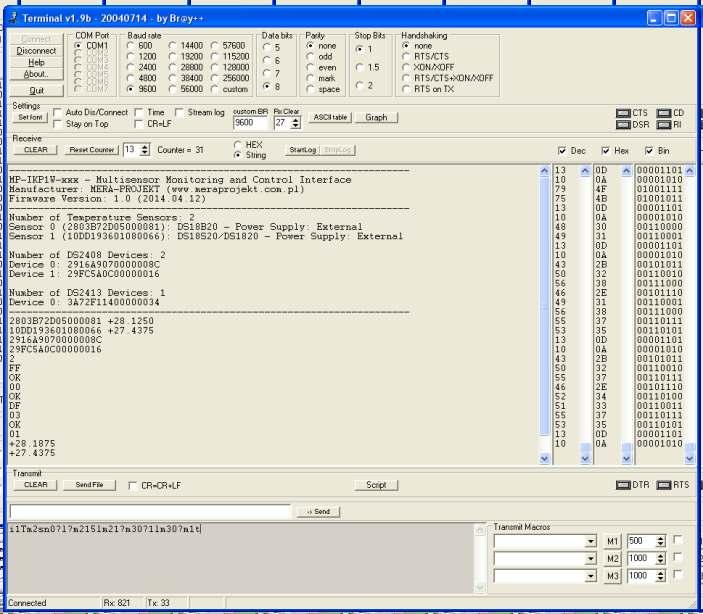
Task: Select the custom baud rate option
Action: click(215, 89)
